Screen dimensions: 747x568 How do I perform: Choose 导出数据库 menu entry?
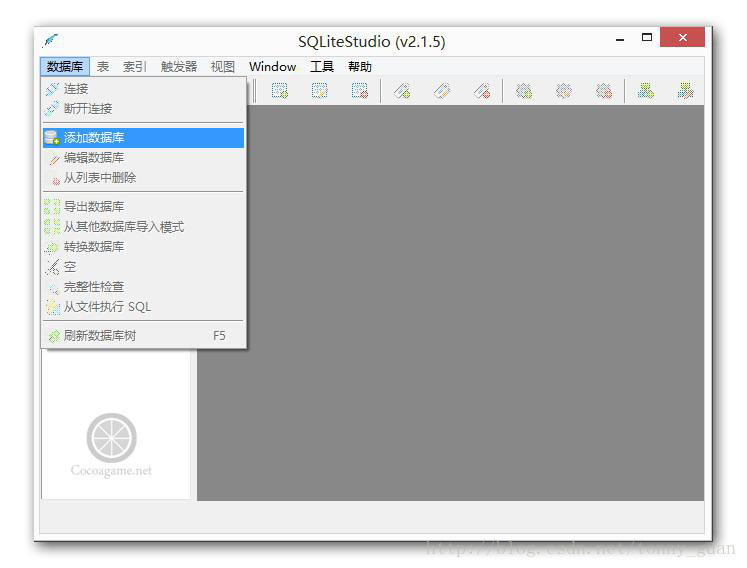143,207
